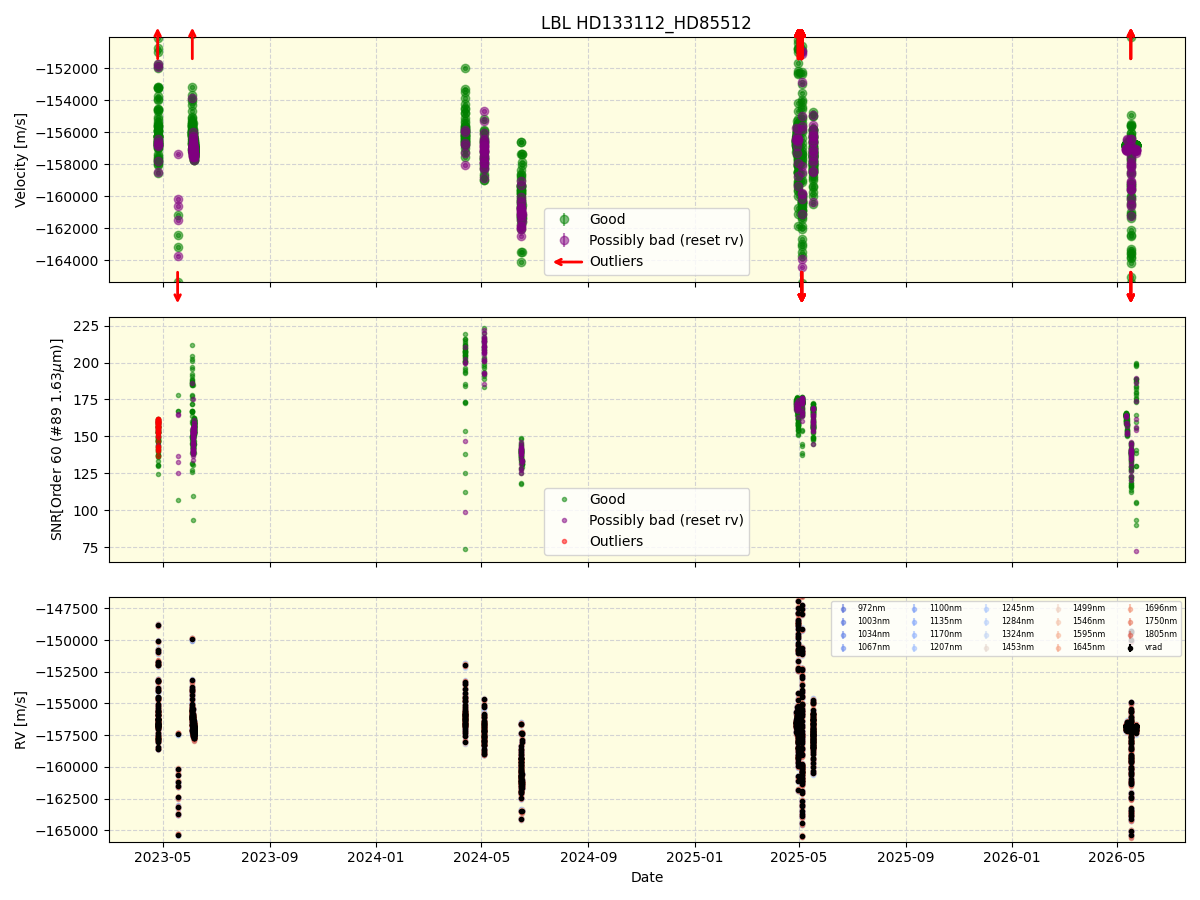Click the plot title LBL HD133112_HD85512

[x=646, y=23]
